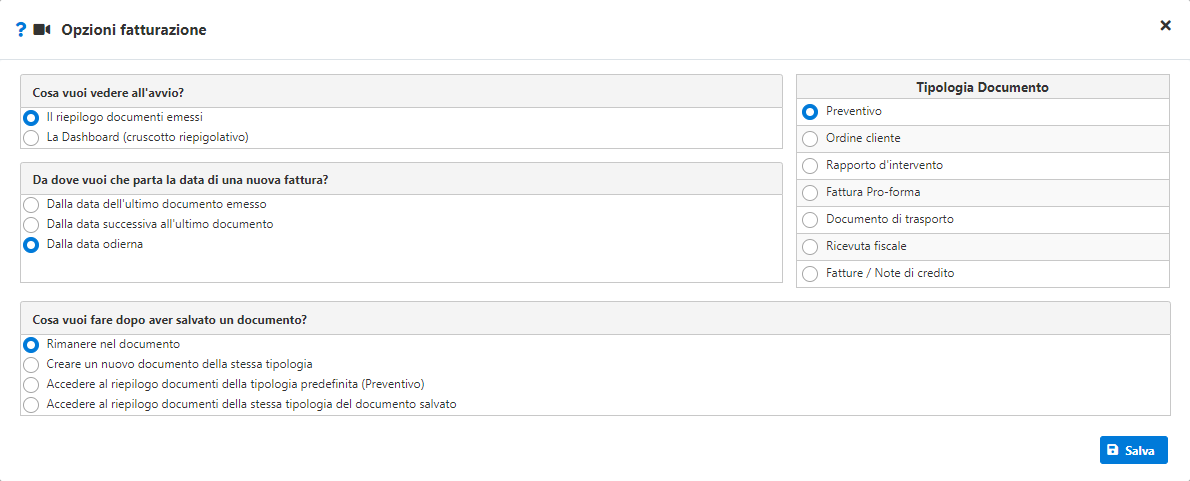Select 'Dalla data dell'ultimo documento emesso'
1190x481 pixels.
coord(31,205)
